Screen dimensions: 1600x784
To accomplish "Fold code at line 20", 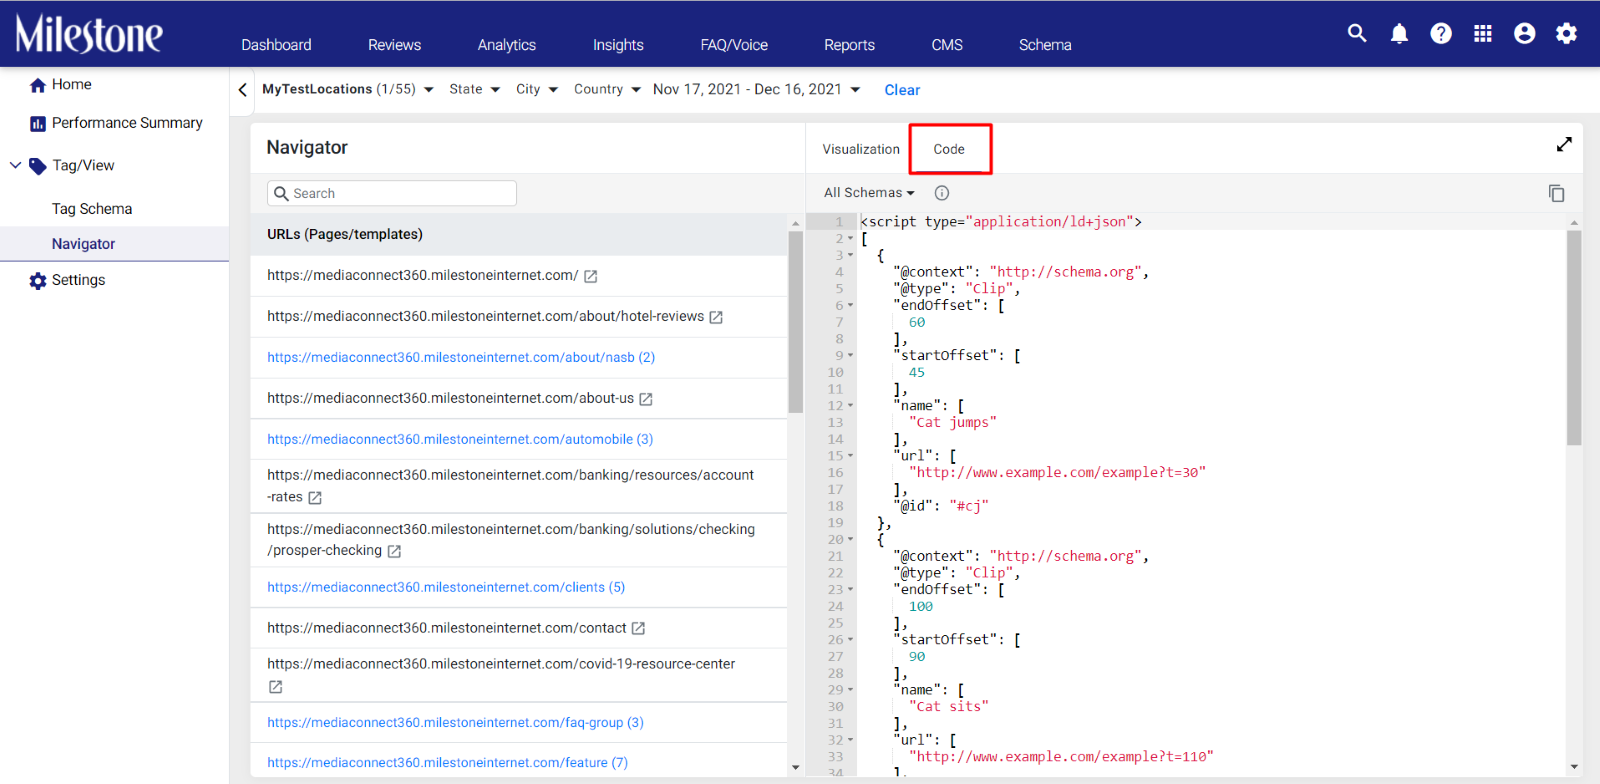I will click(x=851, y=540).
